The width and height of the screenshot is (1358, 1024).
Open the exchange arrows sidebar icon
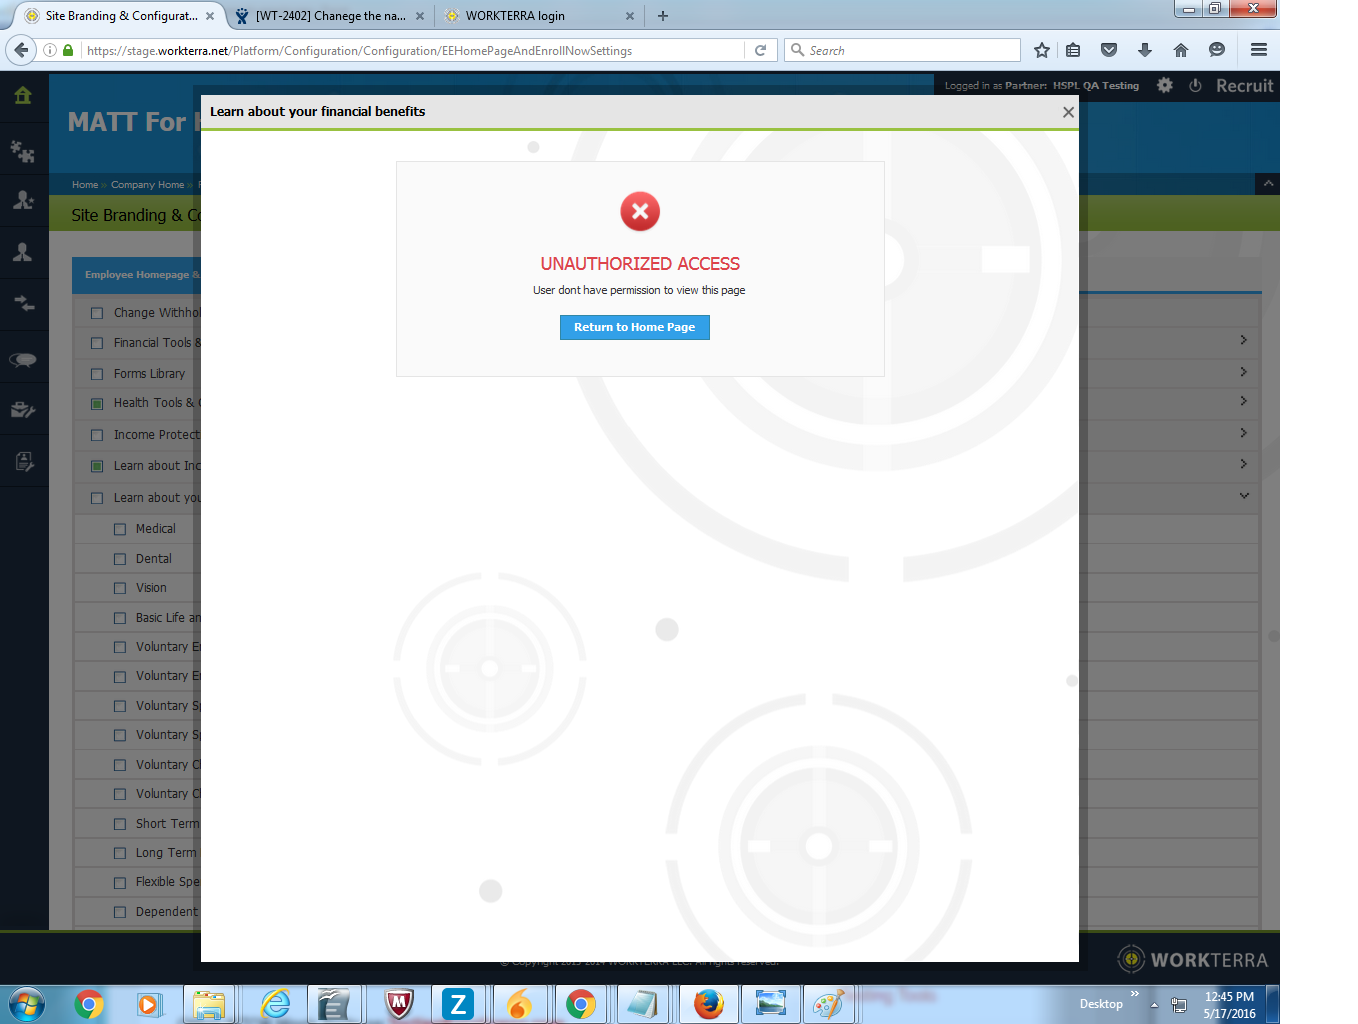[23, 303]
